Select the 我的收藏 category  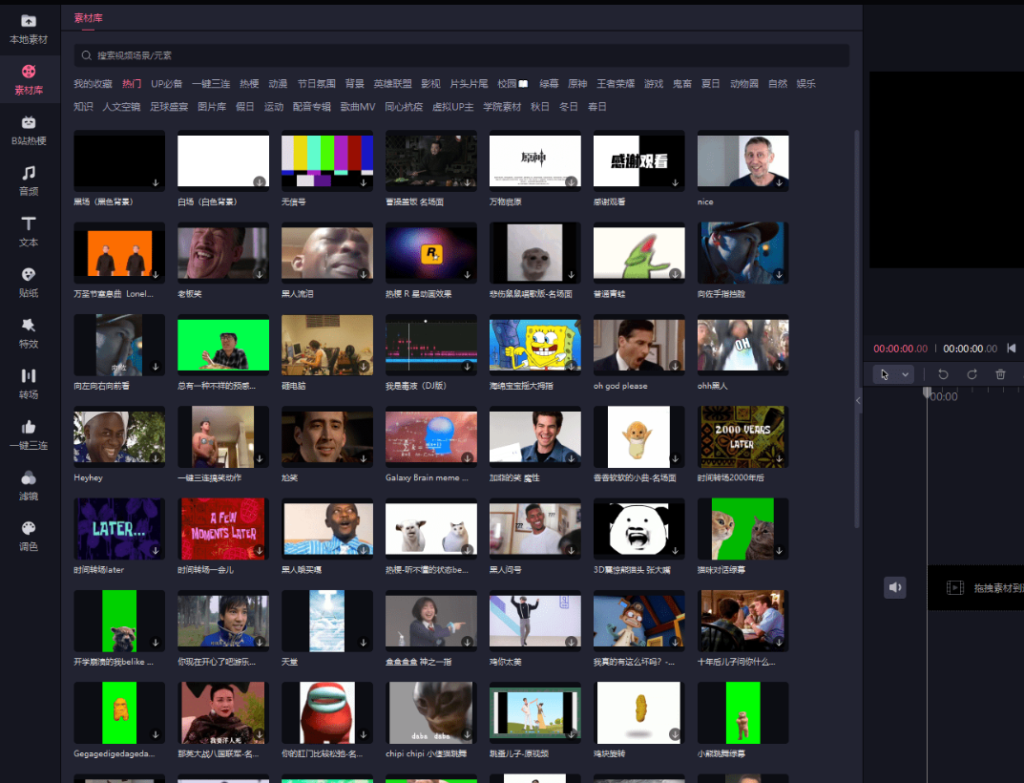93,84
